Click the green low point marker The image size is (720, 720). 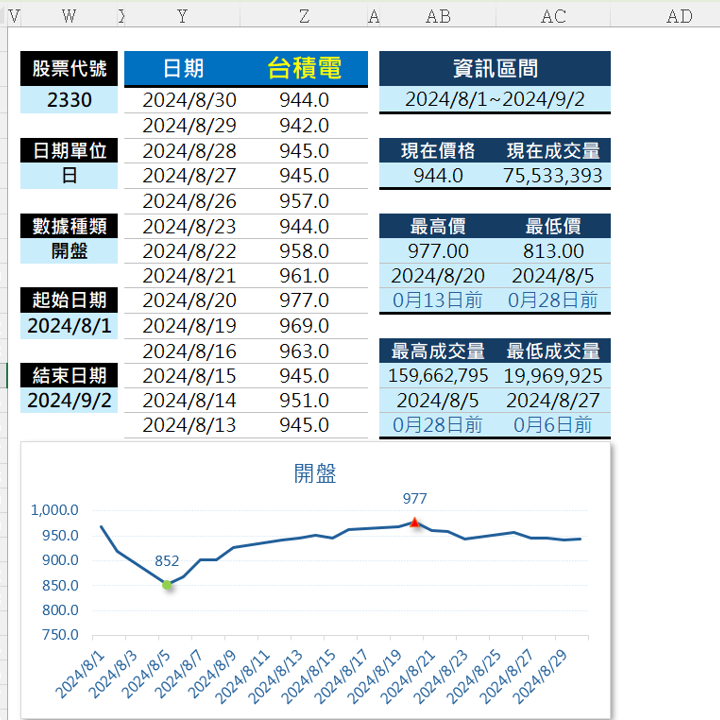(167, 585)
